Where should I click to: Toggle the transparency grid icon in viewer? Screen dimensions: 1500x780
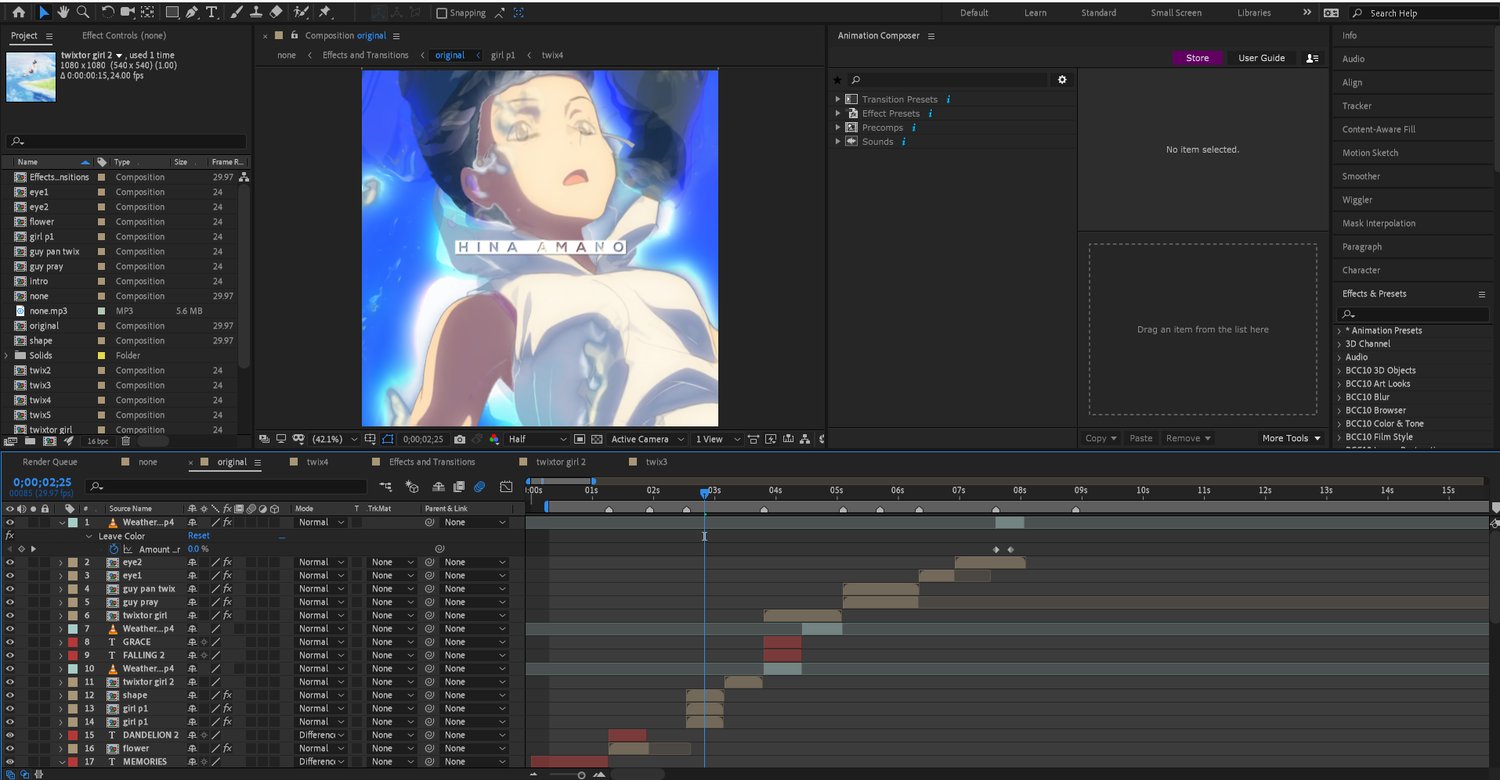(x=597, y=439)
